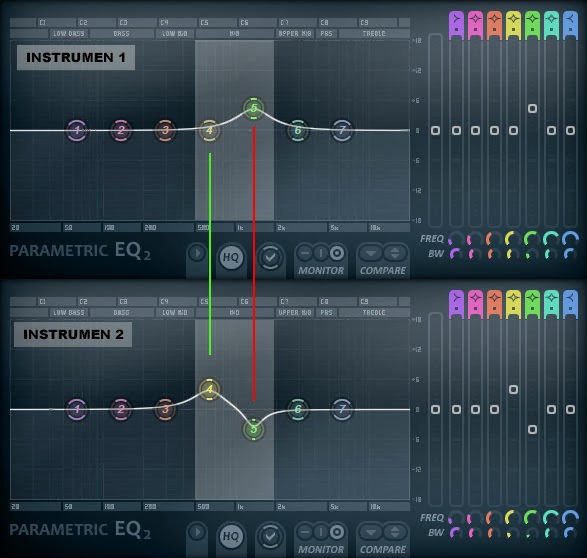The width and height of the screenshot is (587, 558).
Task: Click Compare down-arrow button in top EQ
Action: 371,253
